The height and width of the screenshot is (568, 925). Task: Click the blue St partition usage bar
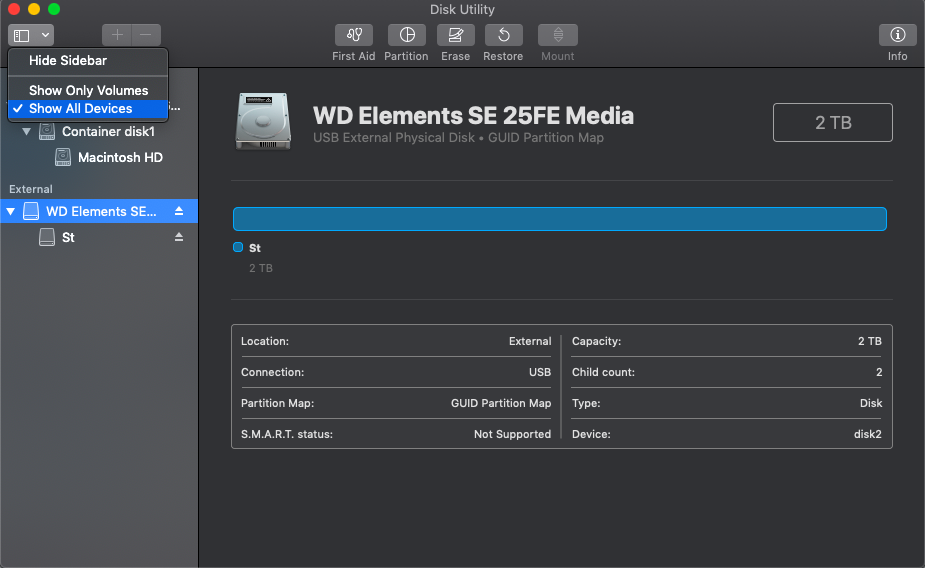point(560,219)
